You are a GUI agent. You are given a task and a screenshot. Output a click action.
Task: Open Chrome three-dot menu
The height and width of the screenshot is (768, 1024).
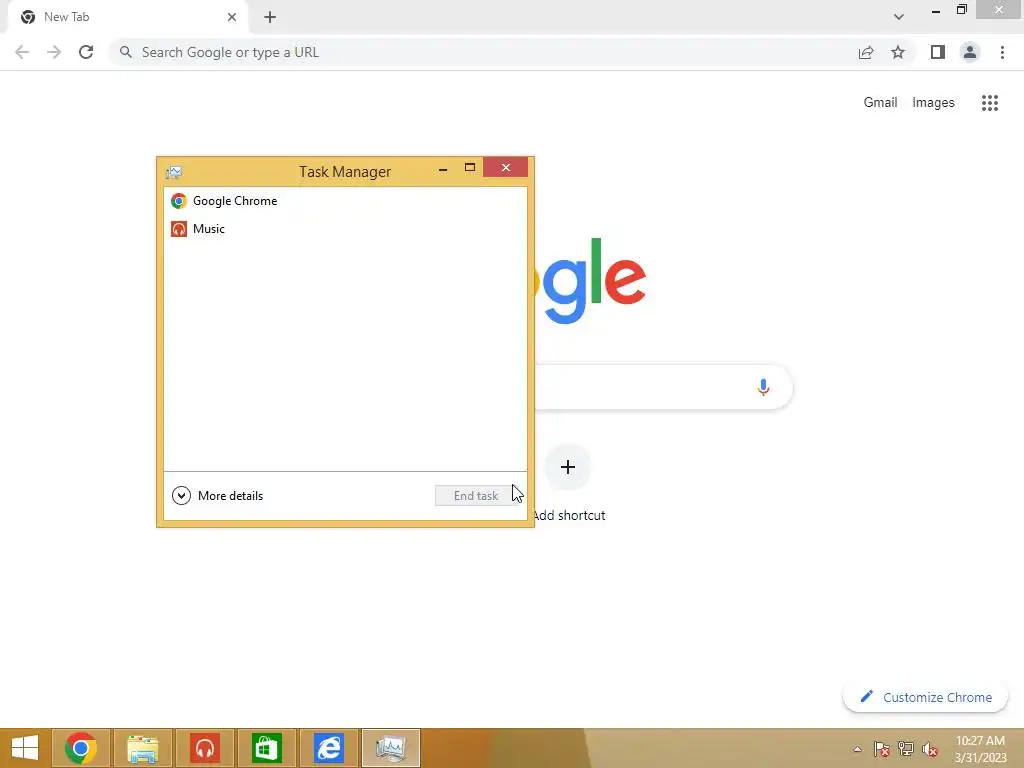[x=1002, y=52]
